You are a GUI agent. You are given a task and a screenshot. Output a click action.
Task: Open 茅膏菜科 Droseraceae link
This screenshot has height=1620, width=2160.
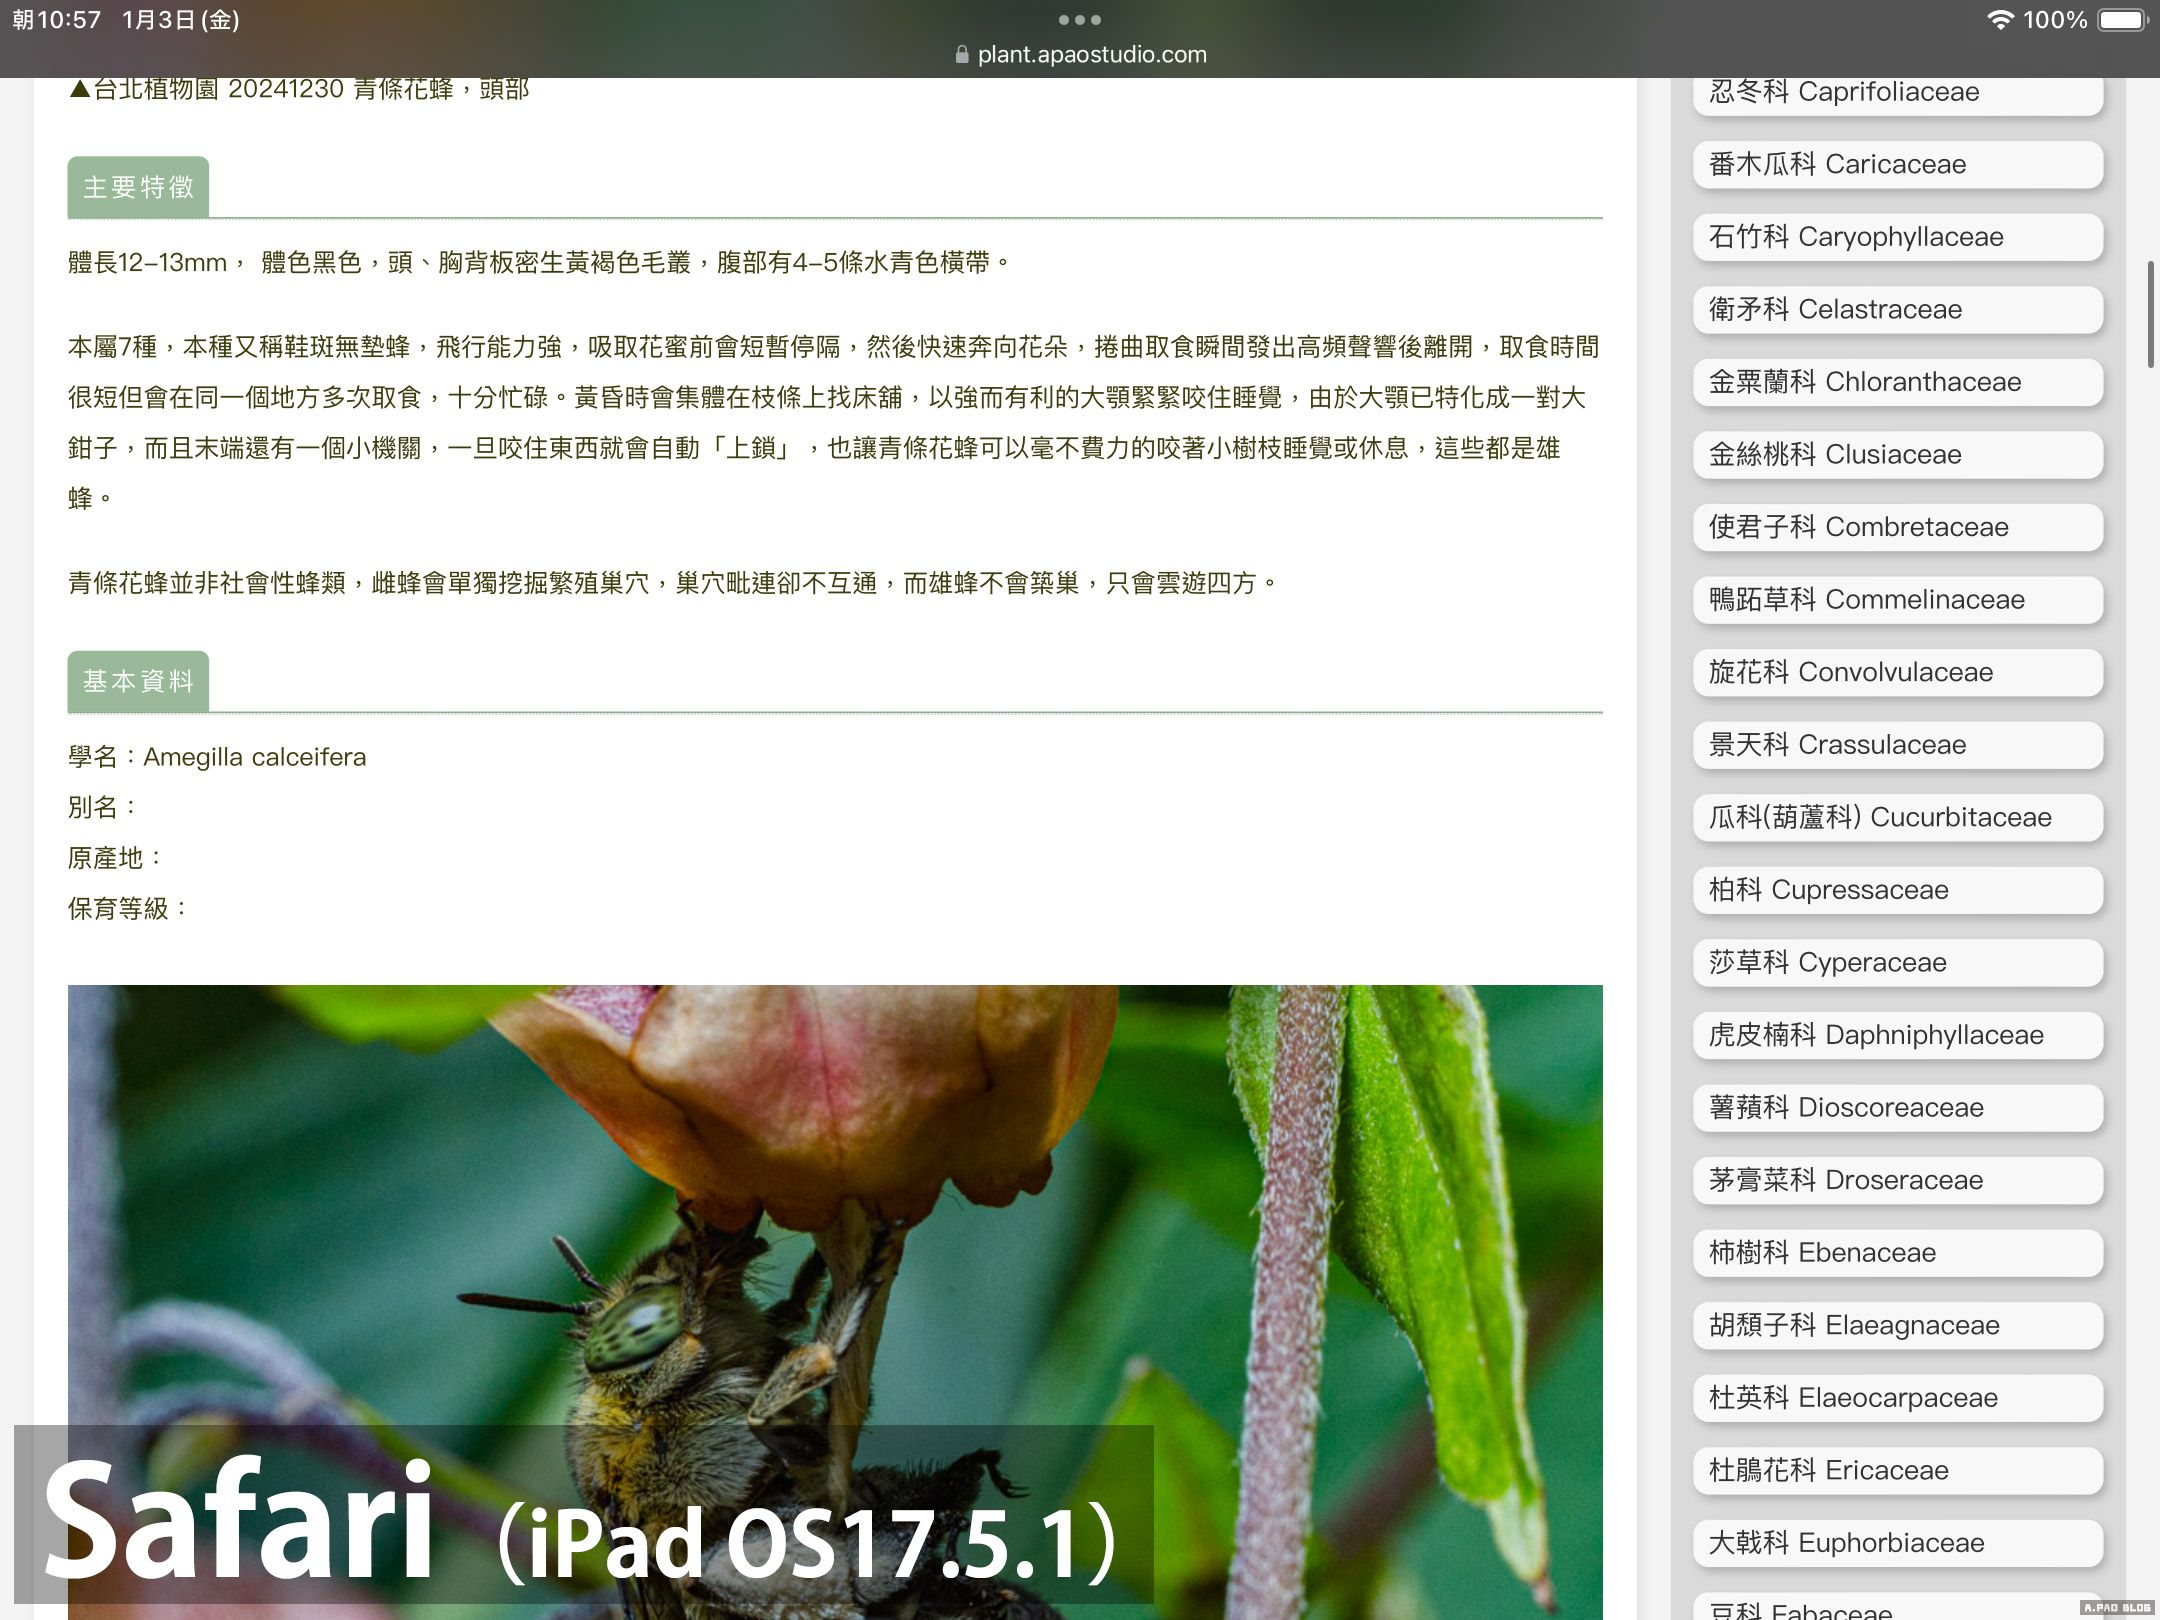[1897, 1180]
